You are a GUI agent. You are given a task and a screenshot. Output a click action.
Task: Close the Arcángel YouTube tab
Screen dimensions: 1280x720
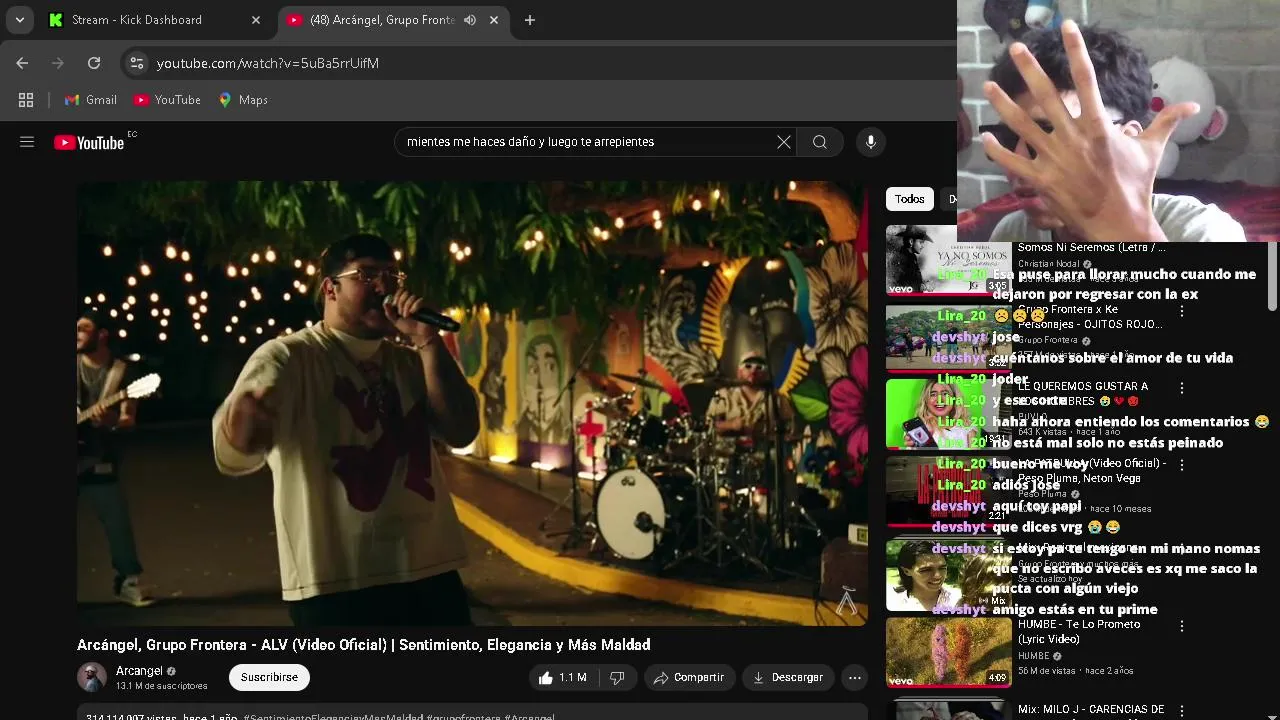[494, 20]
